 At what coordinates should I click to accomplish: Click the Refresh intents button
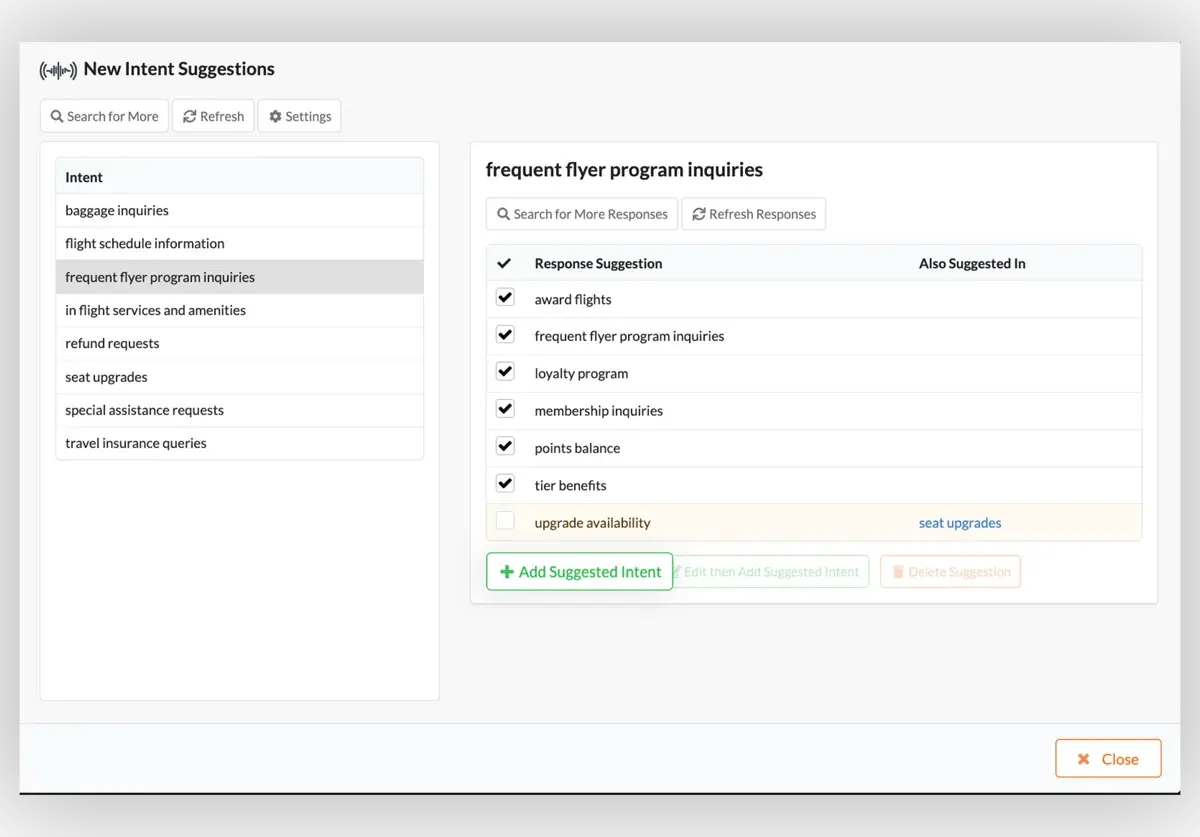213,116
